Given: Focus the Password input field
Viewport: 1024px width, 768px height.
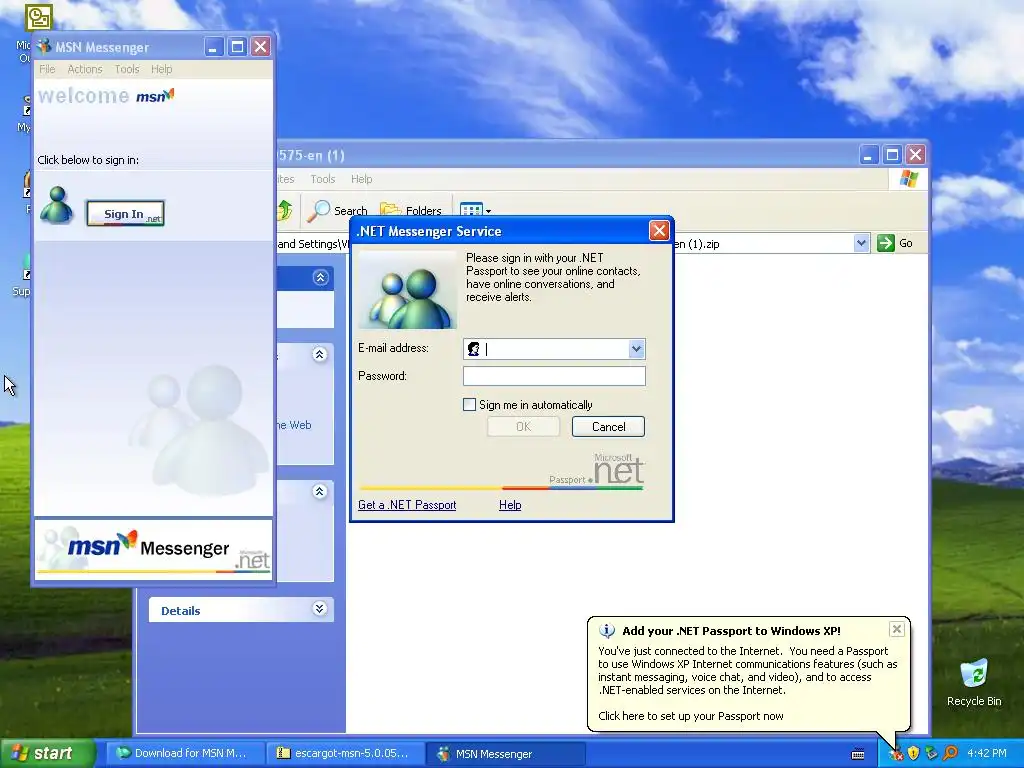Looking at the screenshot, I should 554,376.
